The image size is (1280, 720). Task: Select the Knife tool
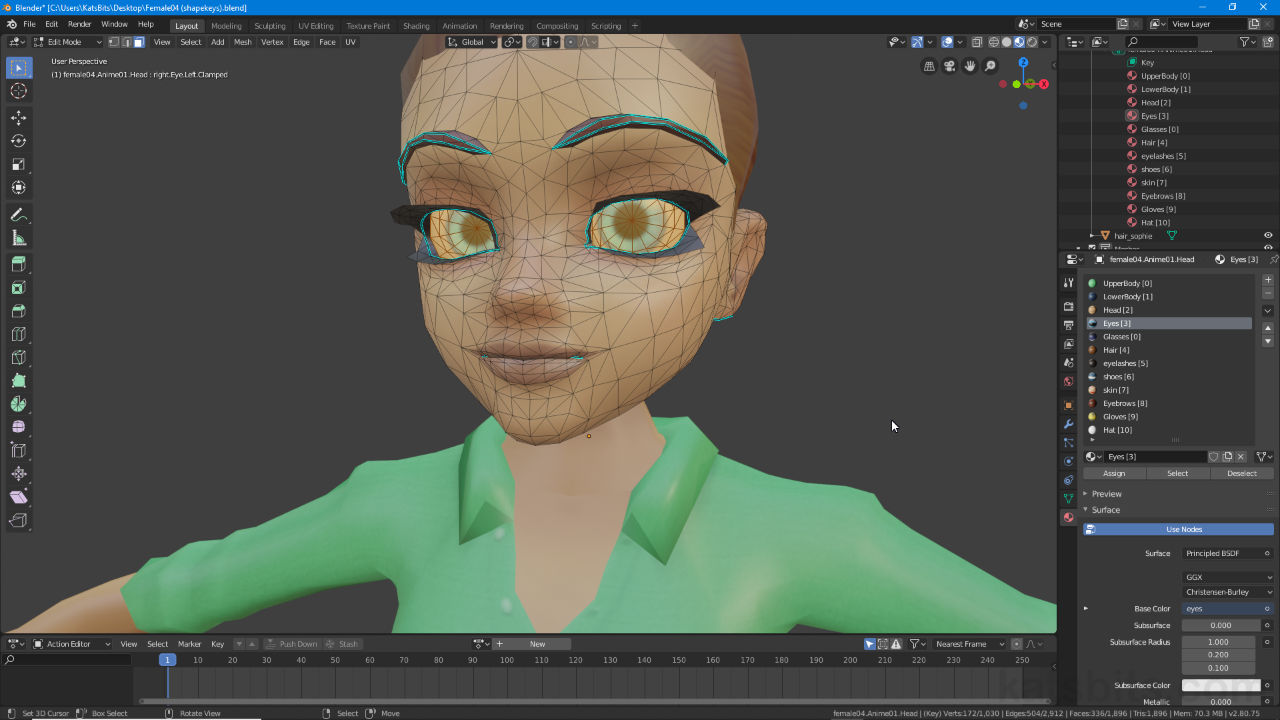point(18,358)
